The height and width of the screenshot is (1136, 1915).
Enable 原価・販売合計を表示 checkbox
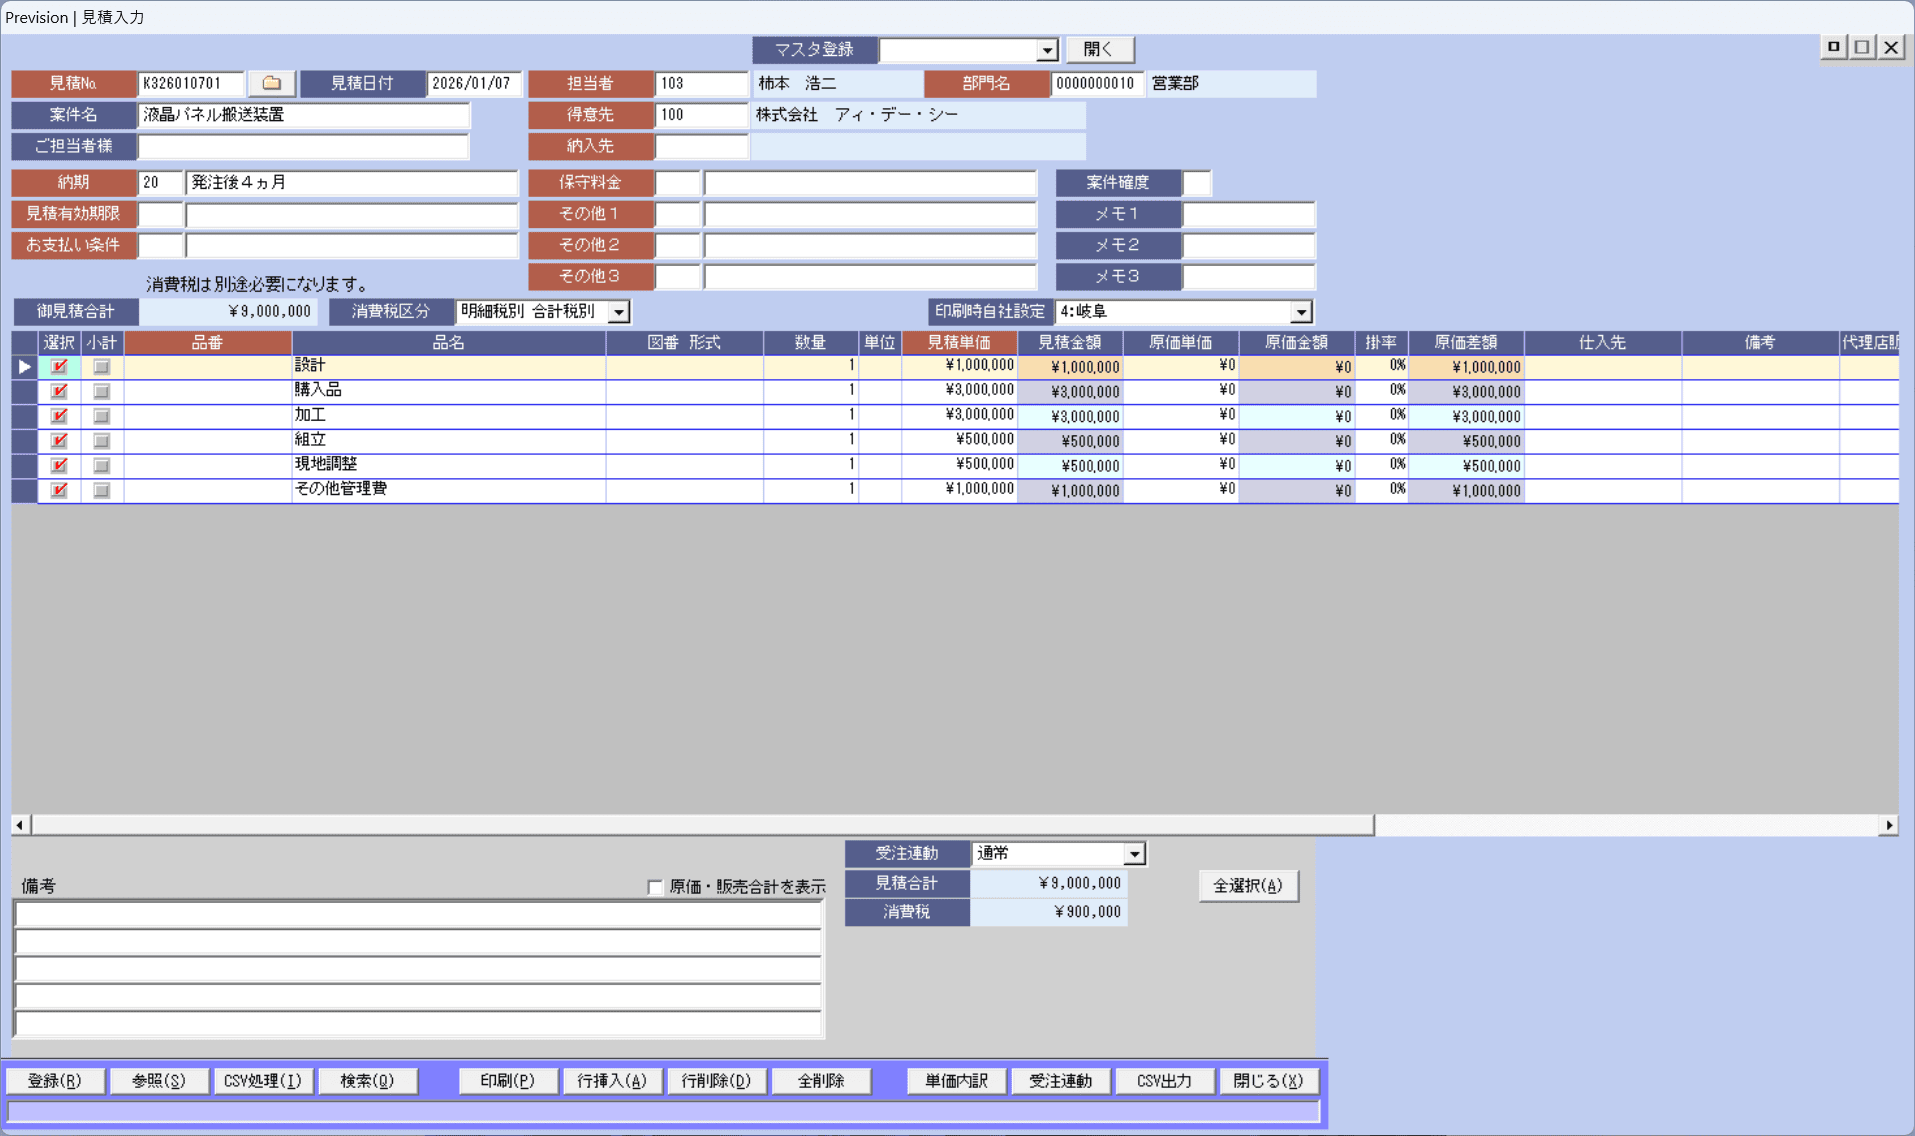[655, 887]
